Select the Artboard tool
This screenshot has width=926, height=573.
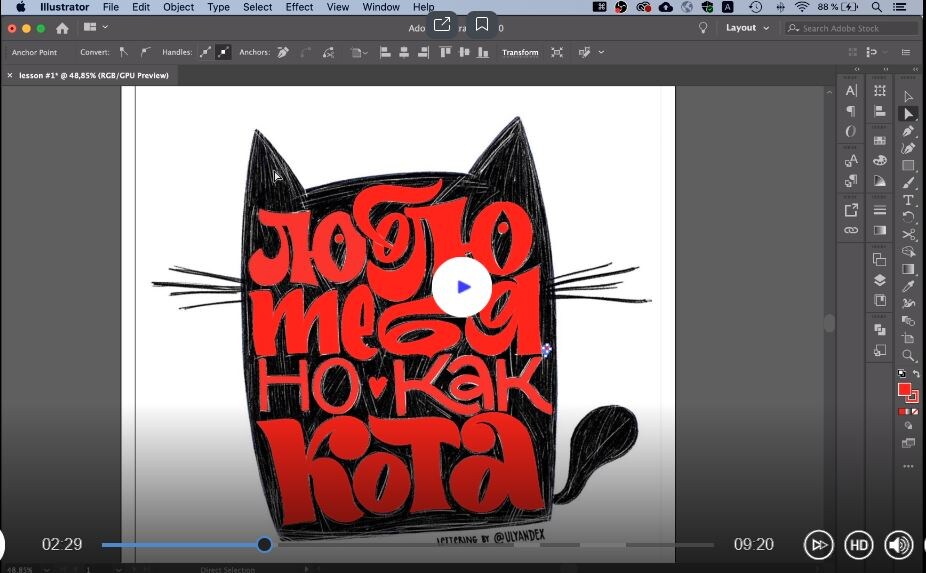point(908,338)
